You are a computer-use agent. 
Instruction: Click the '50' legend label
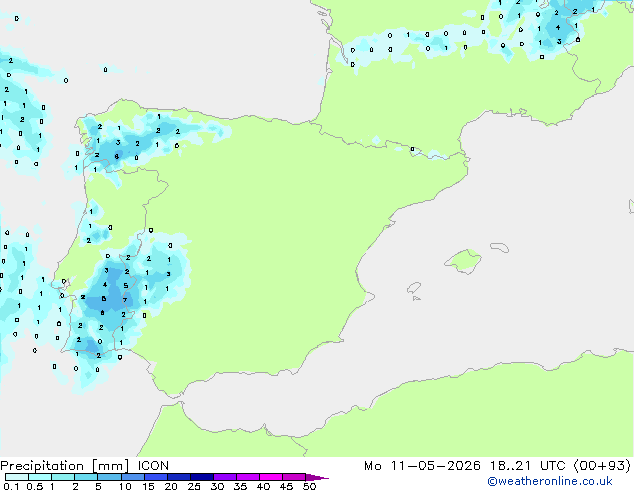309,486
